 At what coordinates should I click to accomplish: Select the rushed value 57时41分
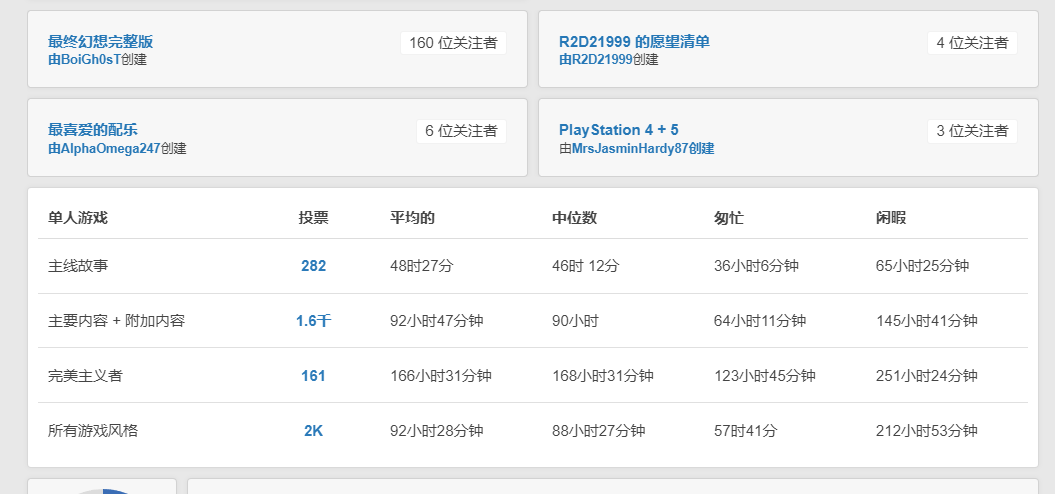pyautogui.click(x=745, y=431)
